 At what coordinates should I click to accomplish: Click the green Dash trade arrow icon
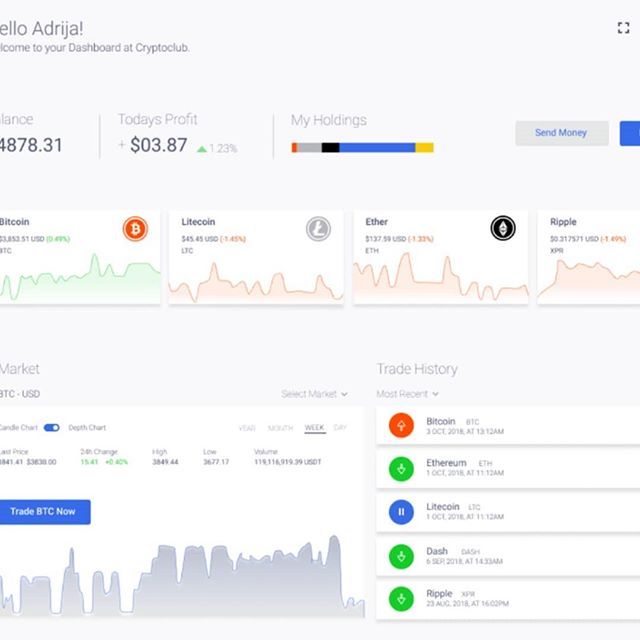coord(401,556)
